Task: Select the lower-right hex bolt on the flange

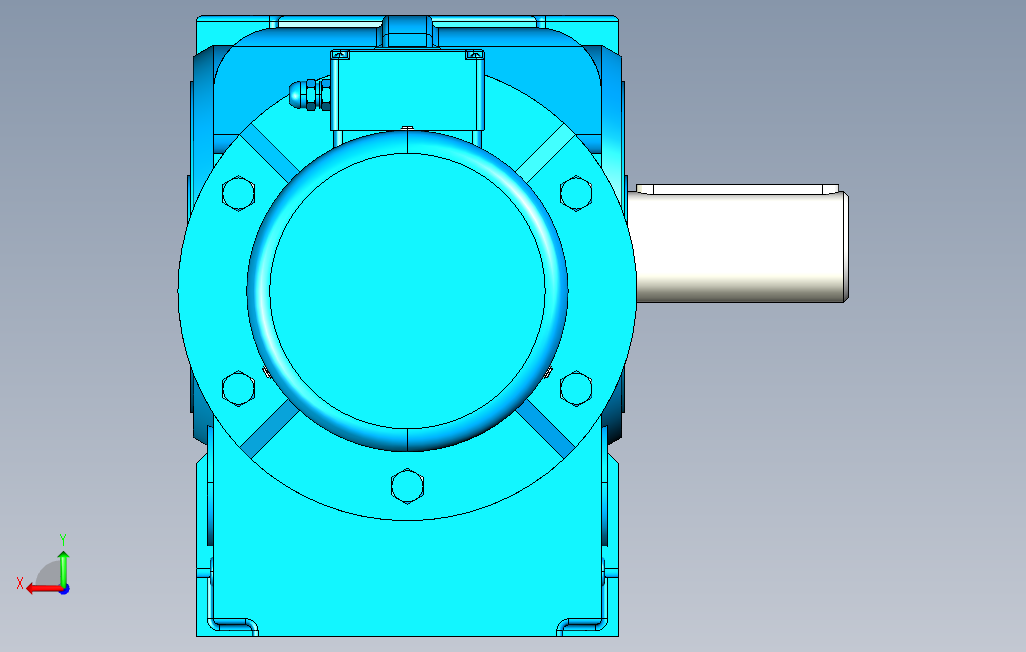Action: (576, 388)
